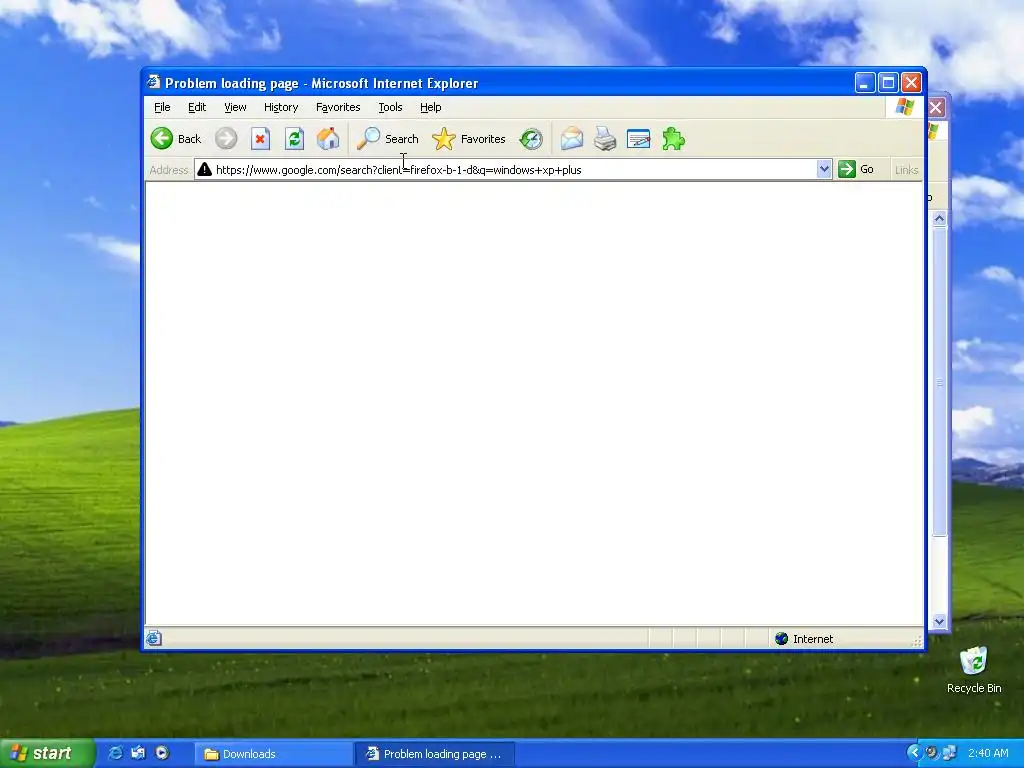Go back with the green Back arrow
1024x768 pixels.
(x=176, y=138)
